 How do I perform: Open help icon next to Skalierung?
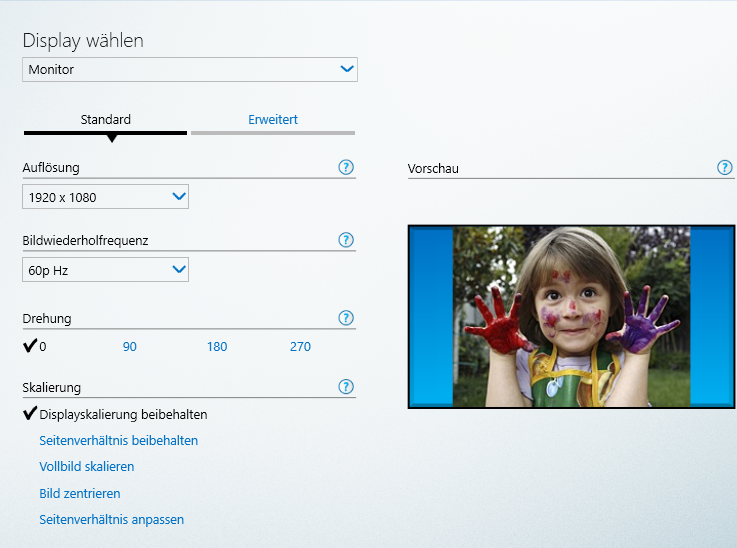pyautogui.click(x=346, y=386)
